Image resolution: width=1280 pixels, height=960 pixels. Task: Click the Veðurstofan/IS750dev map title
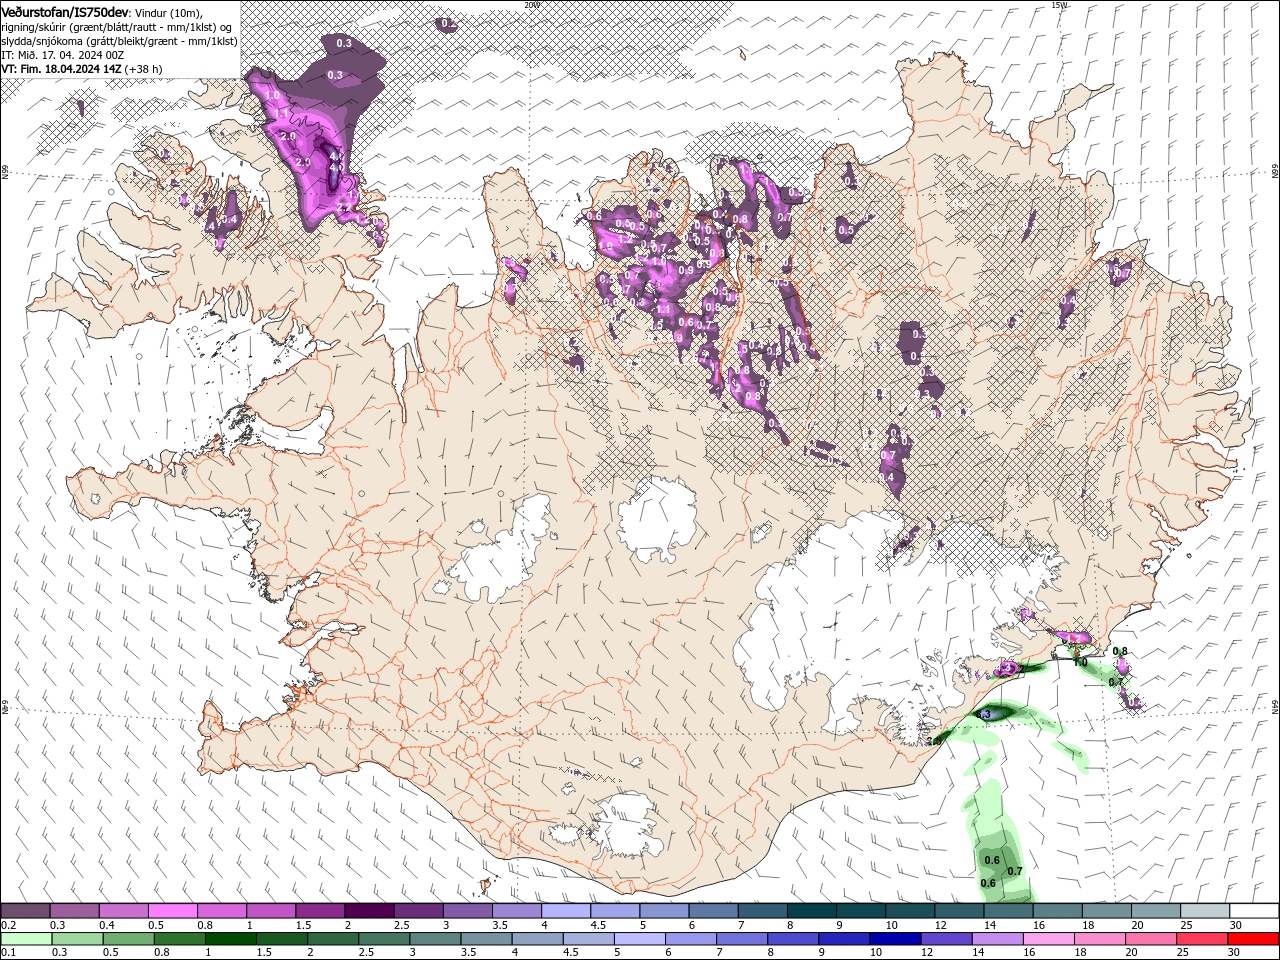pos(64,11)
